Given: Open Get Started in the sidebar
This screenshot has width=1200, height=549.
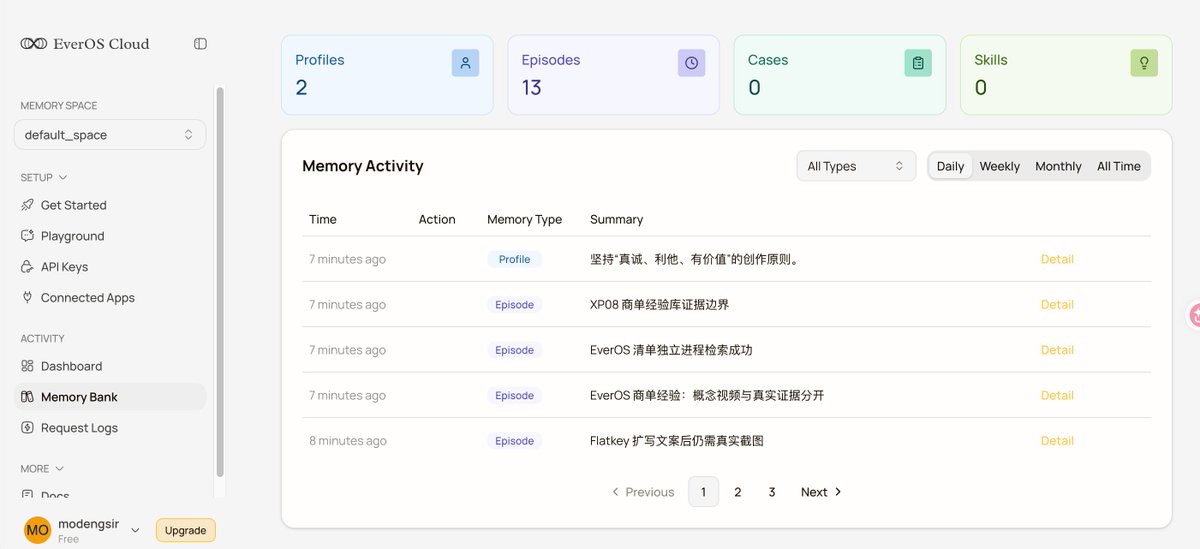Looking at the screenshot, I should (x=110, y=205).
